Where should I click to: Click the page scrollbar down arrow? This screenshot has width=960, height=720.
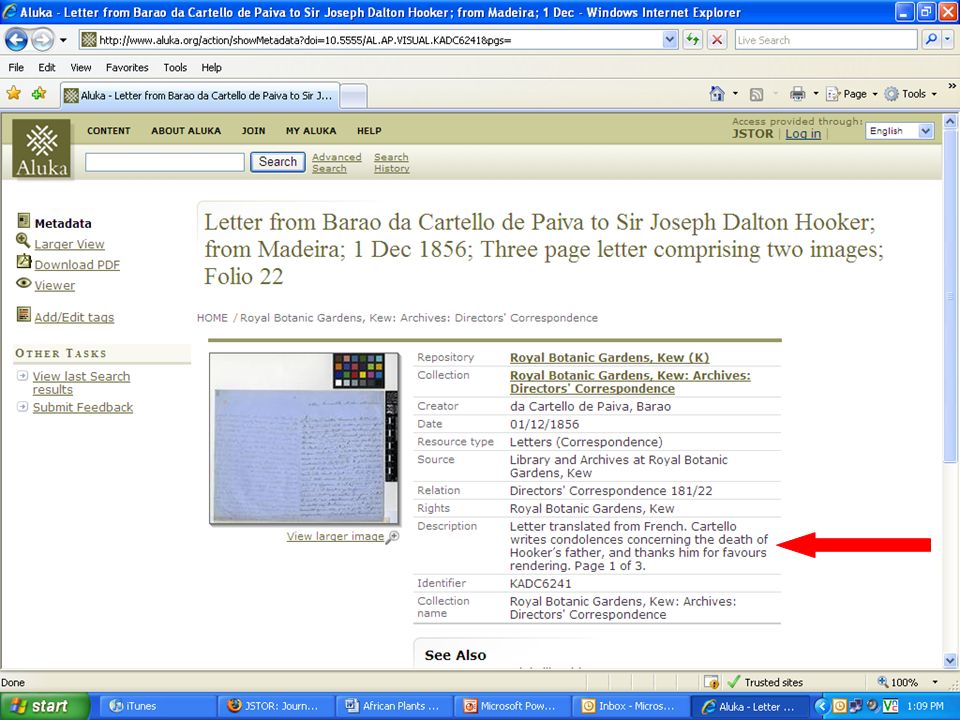[950, 661]
